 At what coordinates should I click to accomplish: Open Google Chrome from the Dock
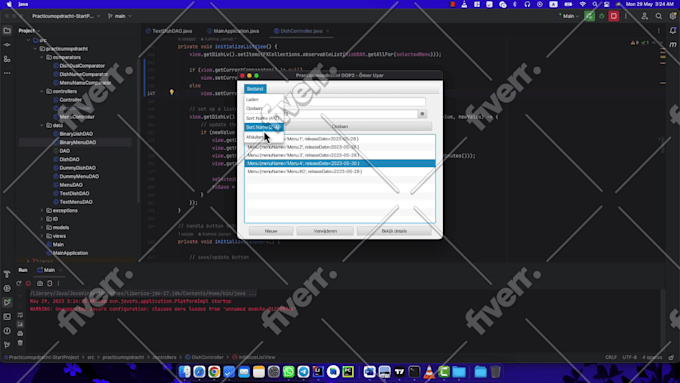point(214,372)
